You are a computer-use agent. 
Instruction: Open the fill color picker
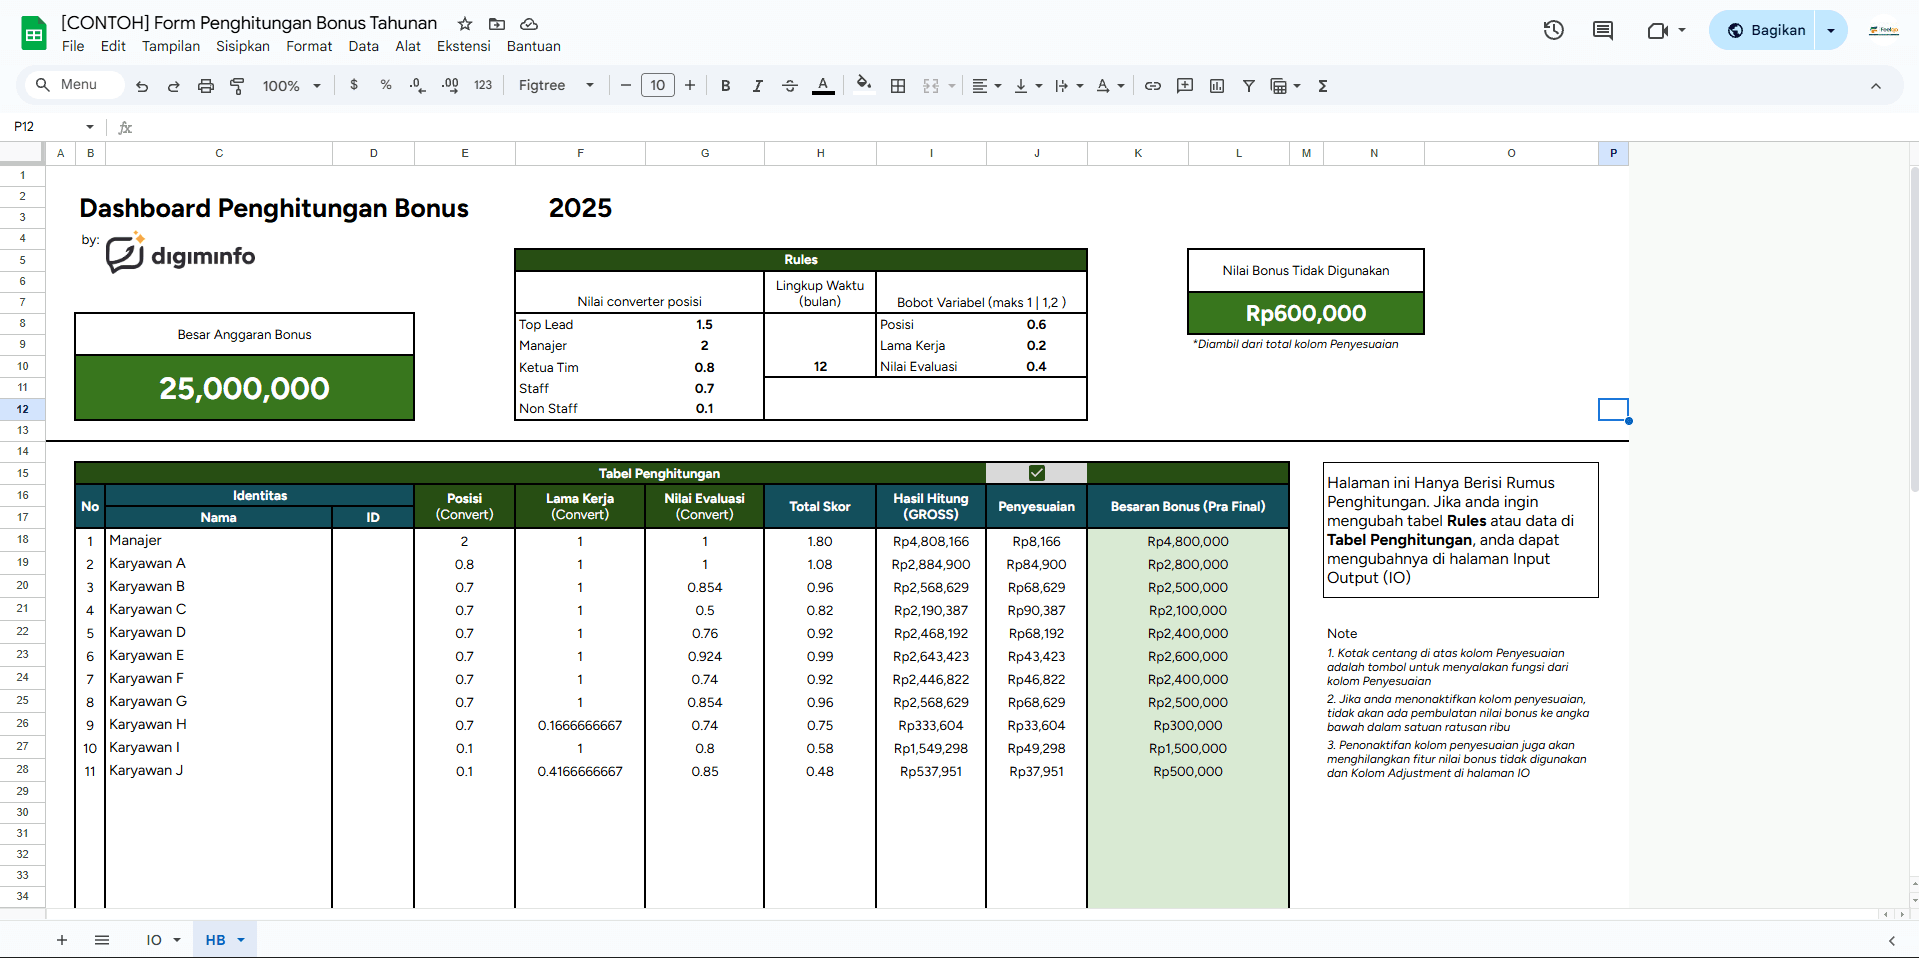click(864, 86)
